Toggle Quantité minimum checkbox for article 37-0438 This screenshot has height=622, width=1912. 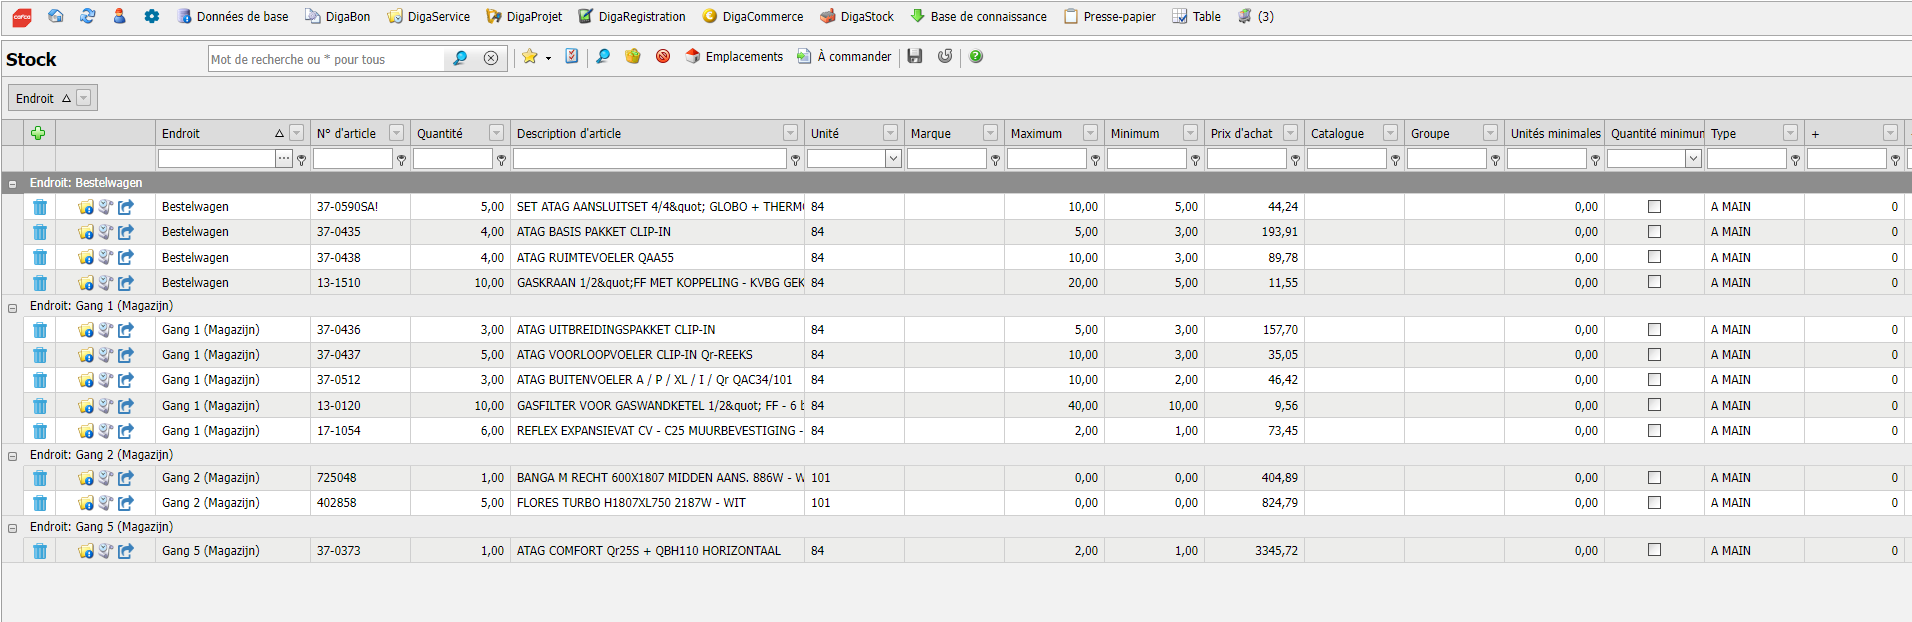pyautogui.click(x=1654, y=257)
